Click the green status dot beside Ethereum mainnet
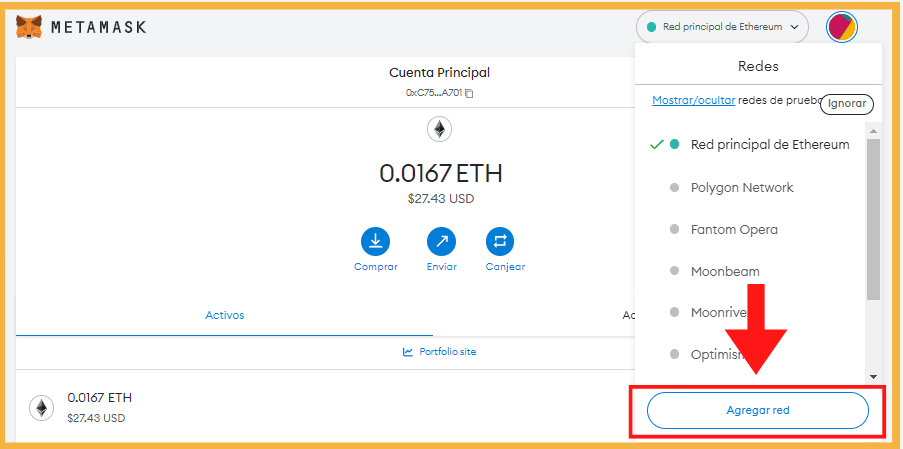The width and height of the screenshot is (903, 449). (674, 144)
